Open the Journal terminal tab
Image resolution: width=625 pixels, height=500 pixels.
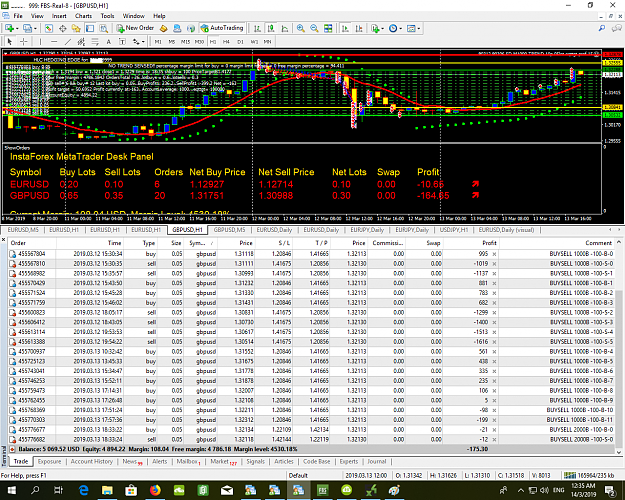377,461
